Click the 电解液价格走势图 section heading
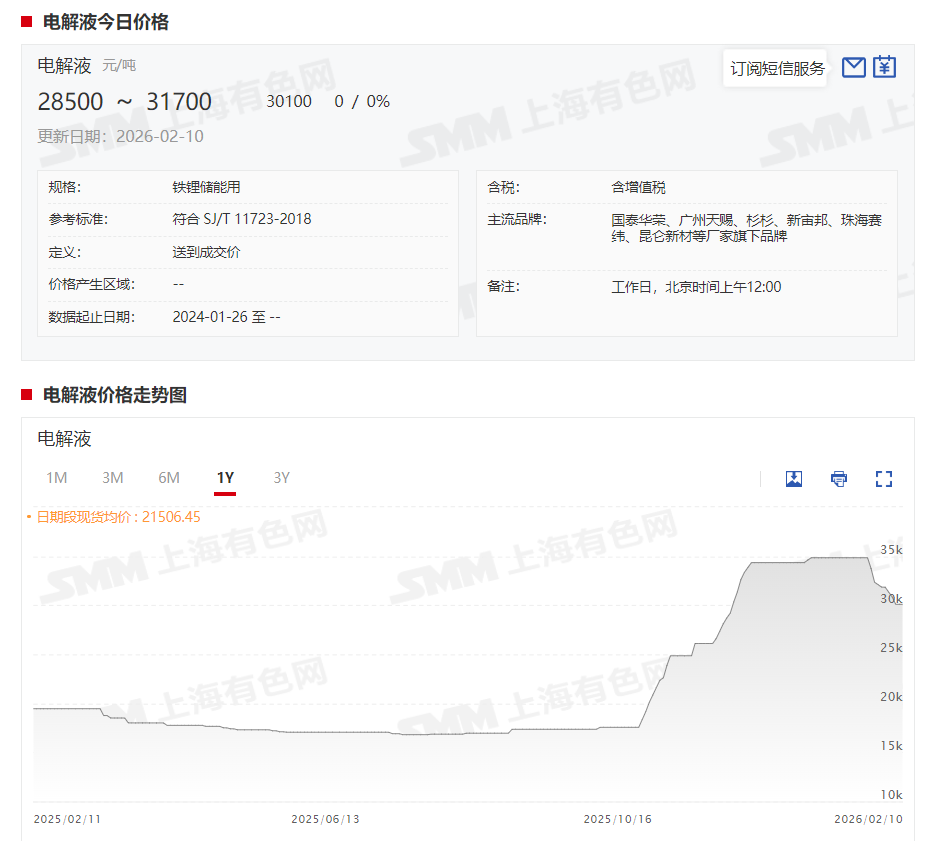The height and width of the screenshot is (841, 925). [115, 395]
